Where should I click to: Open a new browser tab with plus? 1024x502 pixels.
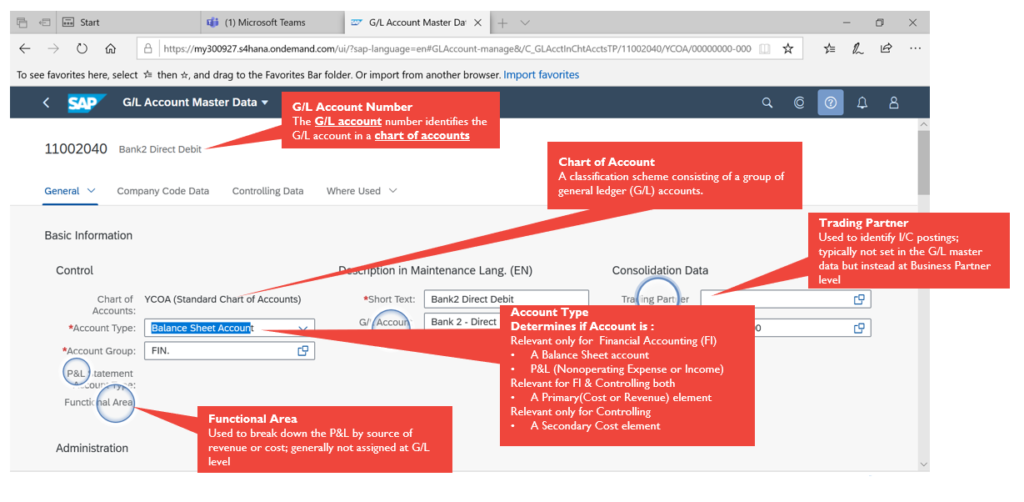(x=502, y=23)
